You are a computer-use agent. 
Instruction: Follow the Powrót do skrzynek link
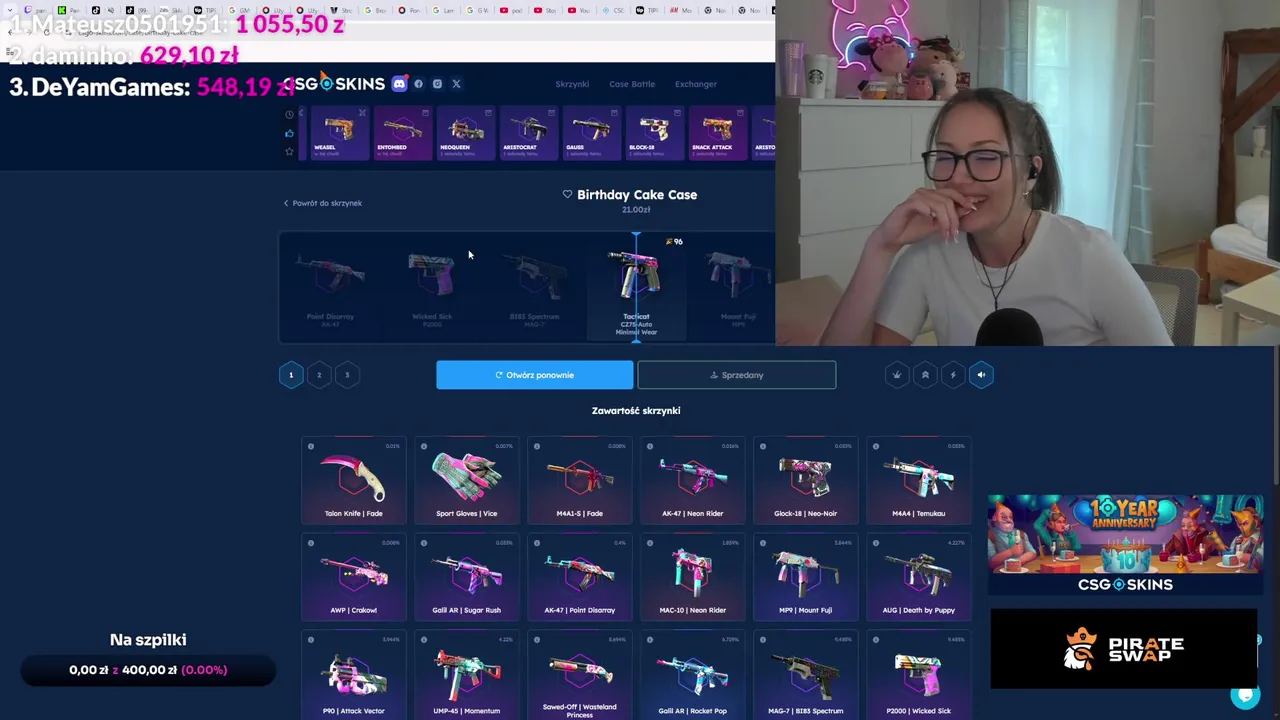point(322,203)
